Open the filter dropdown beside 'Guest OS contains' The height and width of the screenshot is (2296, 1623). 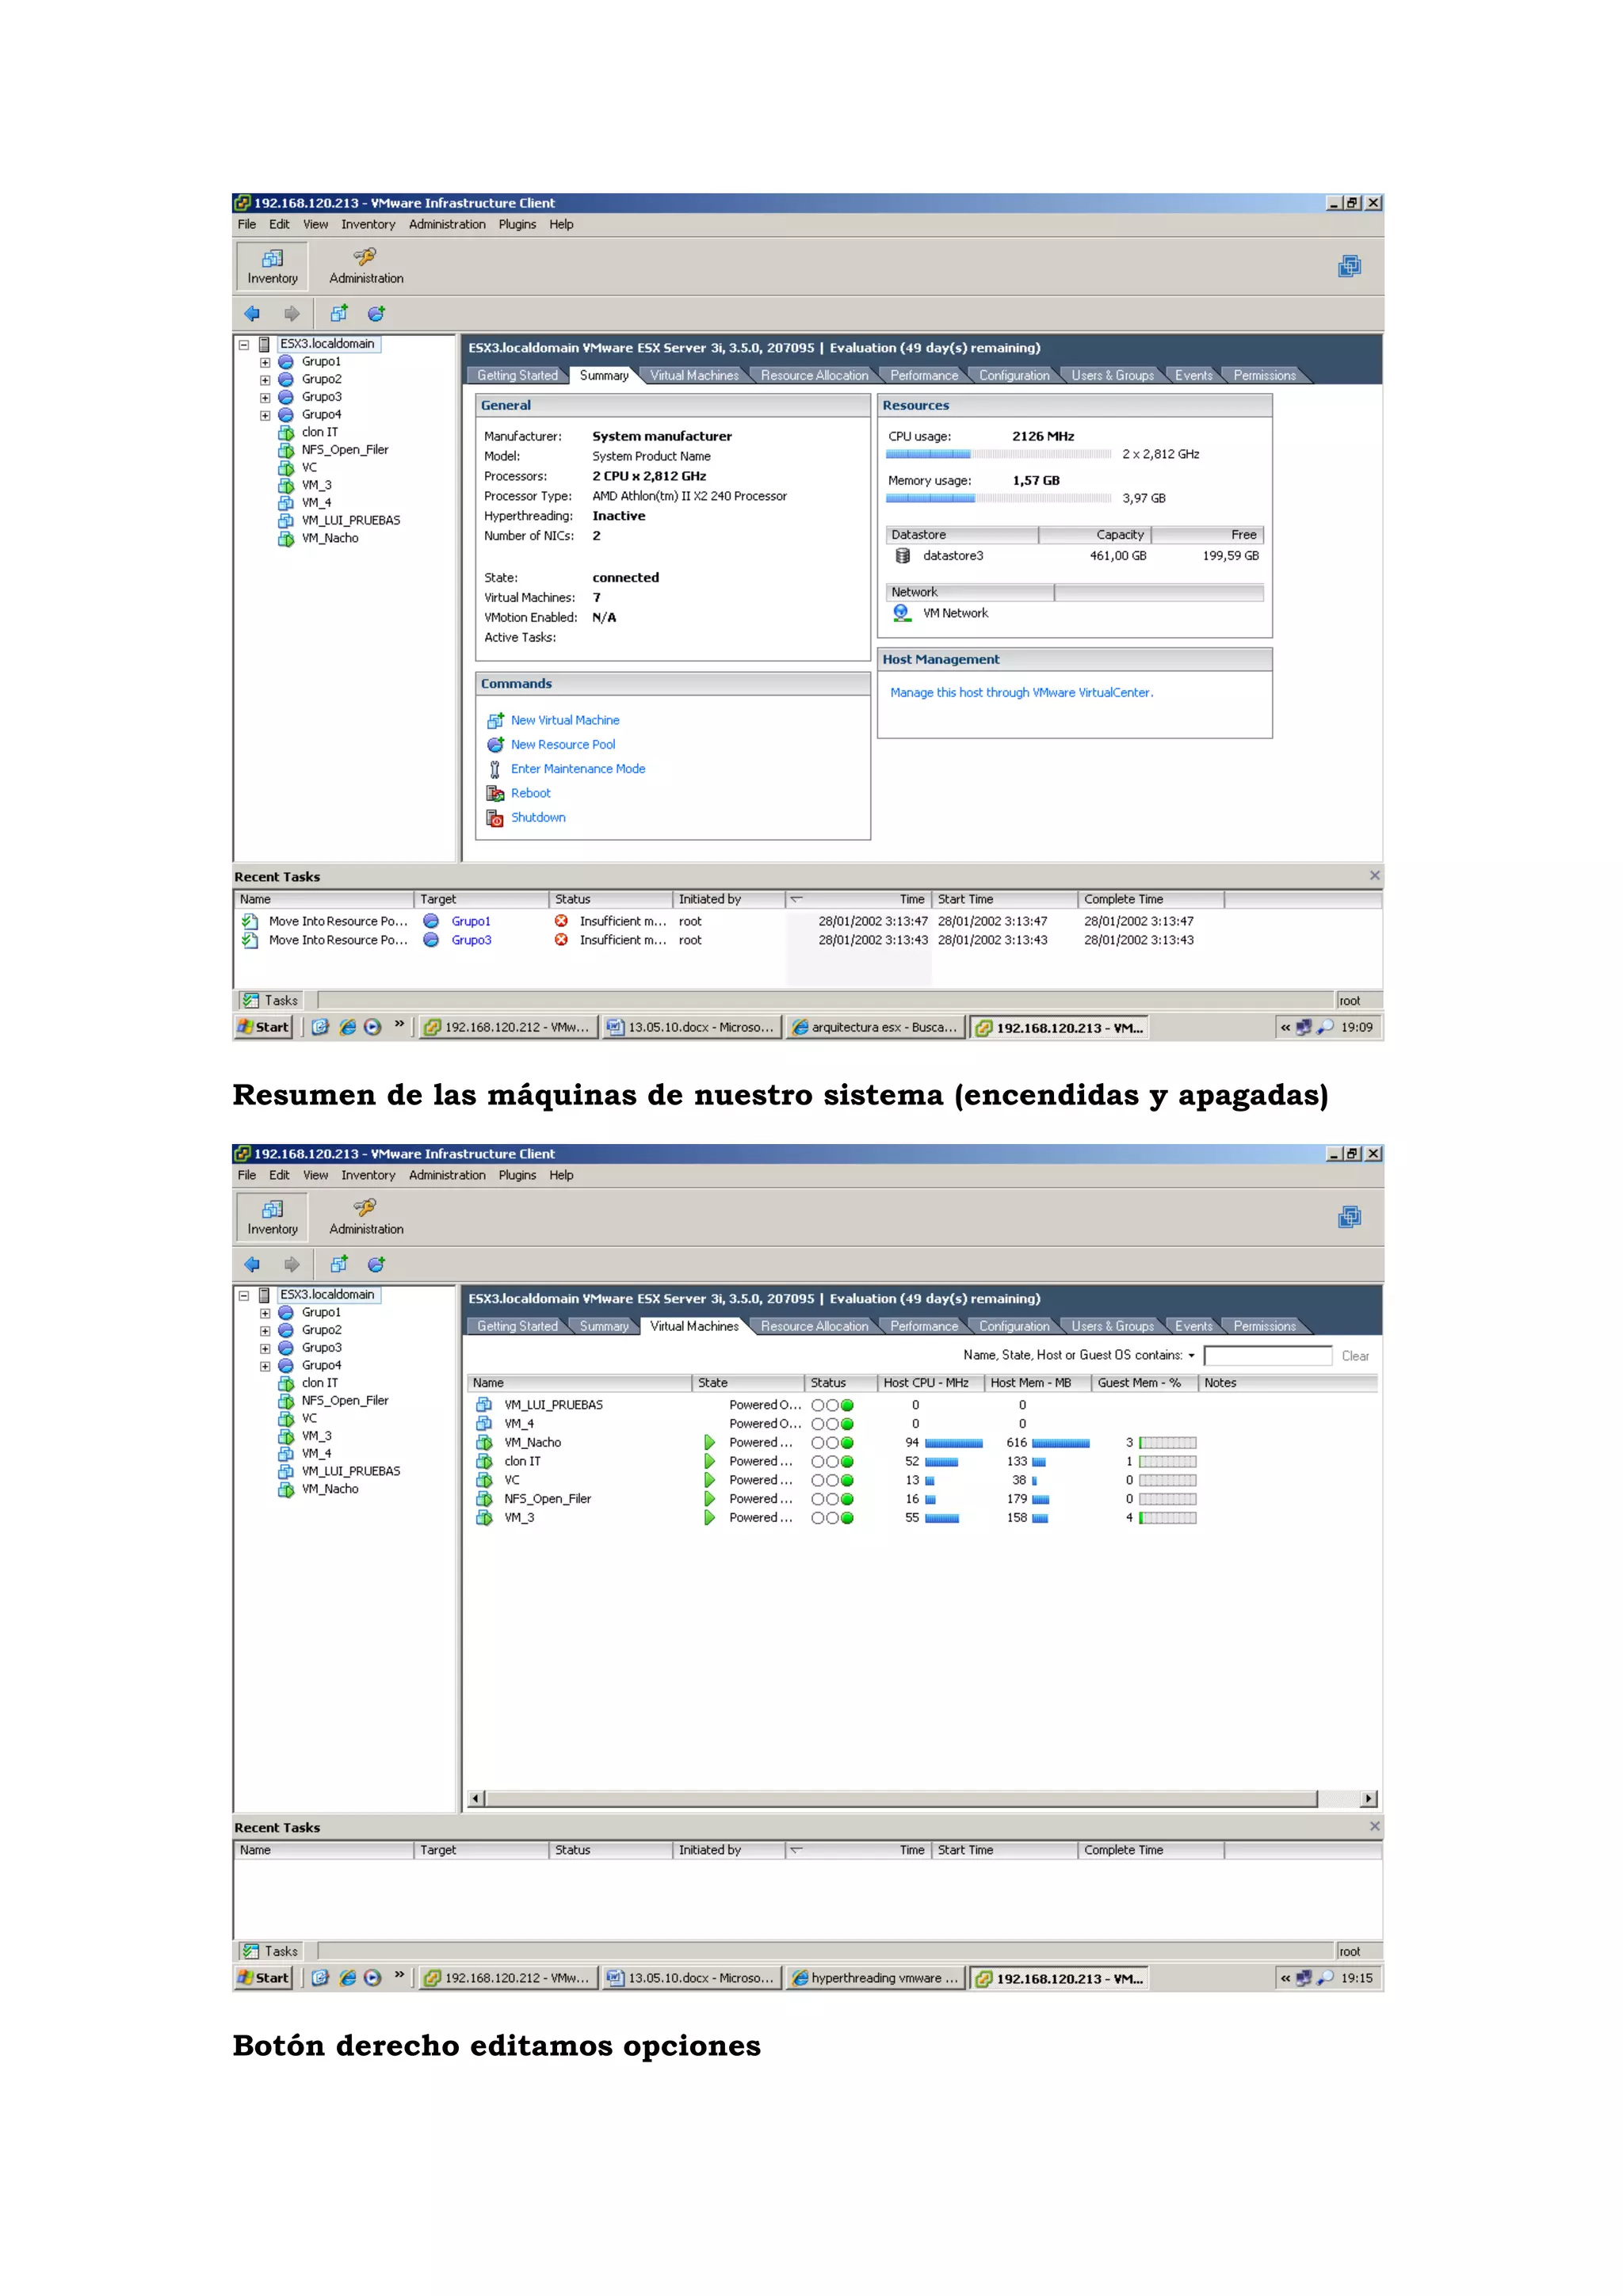(1191, 1356)
